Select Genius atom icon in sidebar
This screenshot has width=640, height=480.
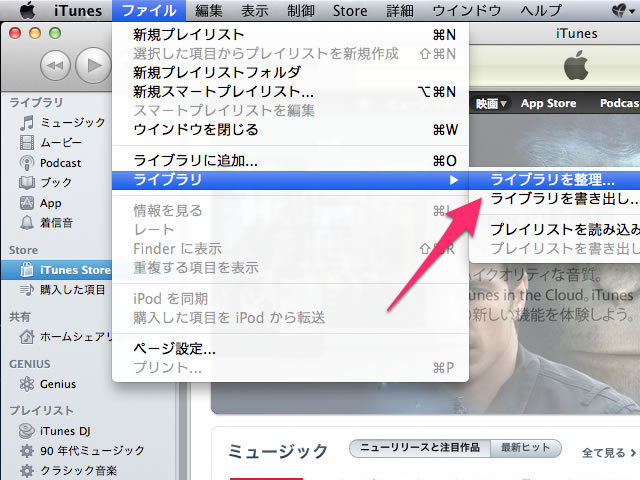(x=27, y=384)
